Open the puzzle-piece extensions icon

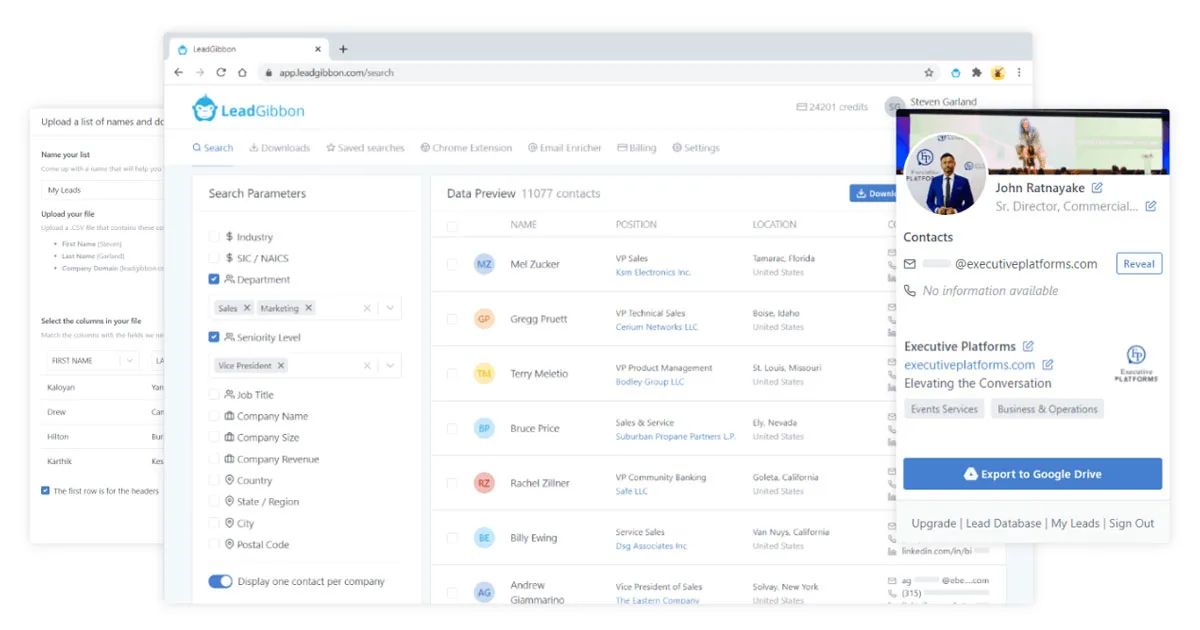[x=976, y=73]
